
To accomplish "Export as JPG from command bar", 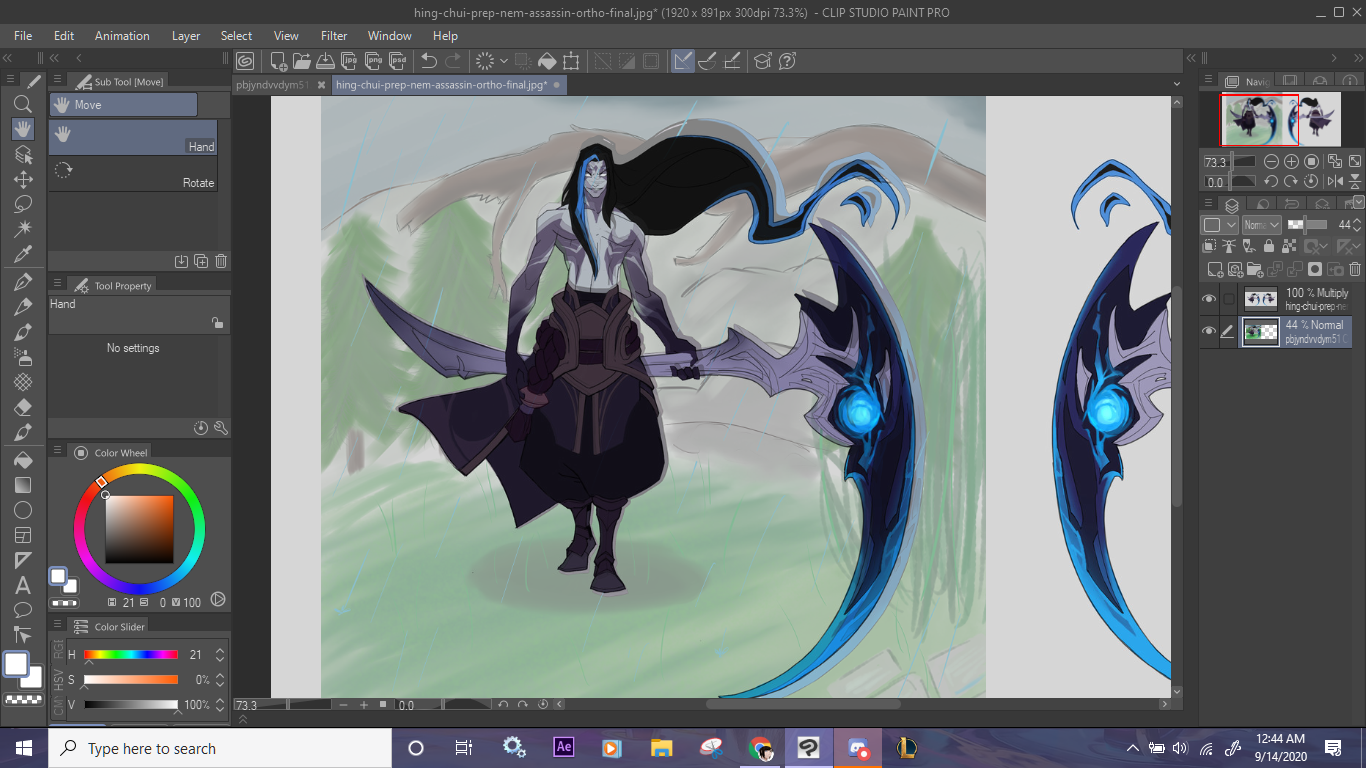I will pos(350,61).
